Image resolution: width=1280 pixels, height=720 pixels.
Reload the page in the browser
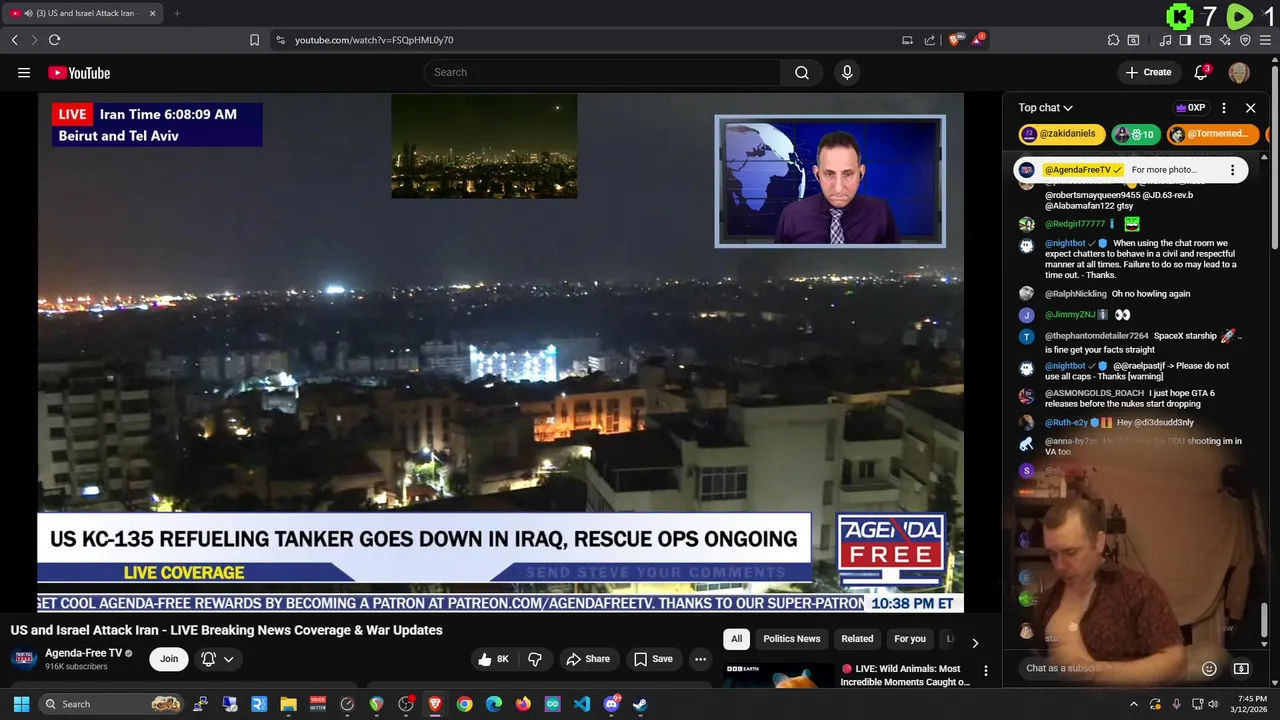tap(54, 40)
